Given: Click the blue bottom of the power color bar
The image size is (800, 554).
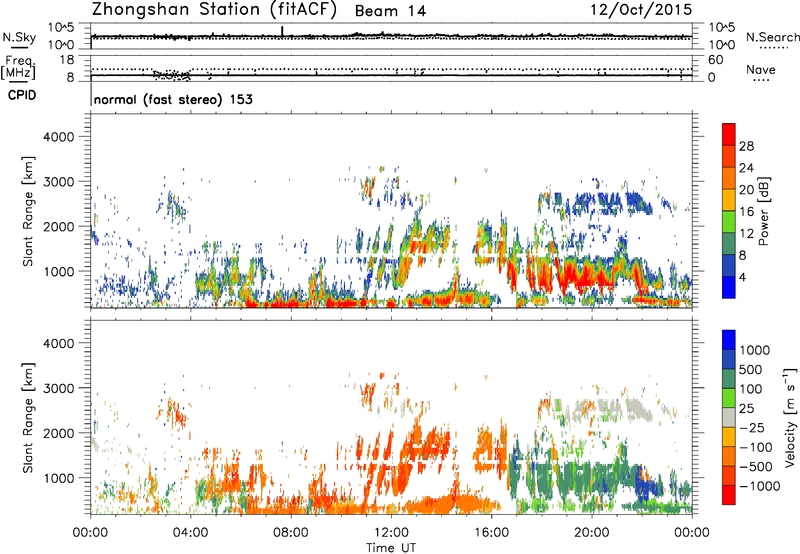Looking at the screenshot, I should point(729,289).
